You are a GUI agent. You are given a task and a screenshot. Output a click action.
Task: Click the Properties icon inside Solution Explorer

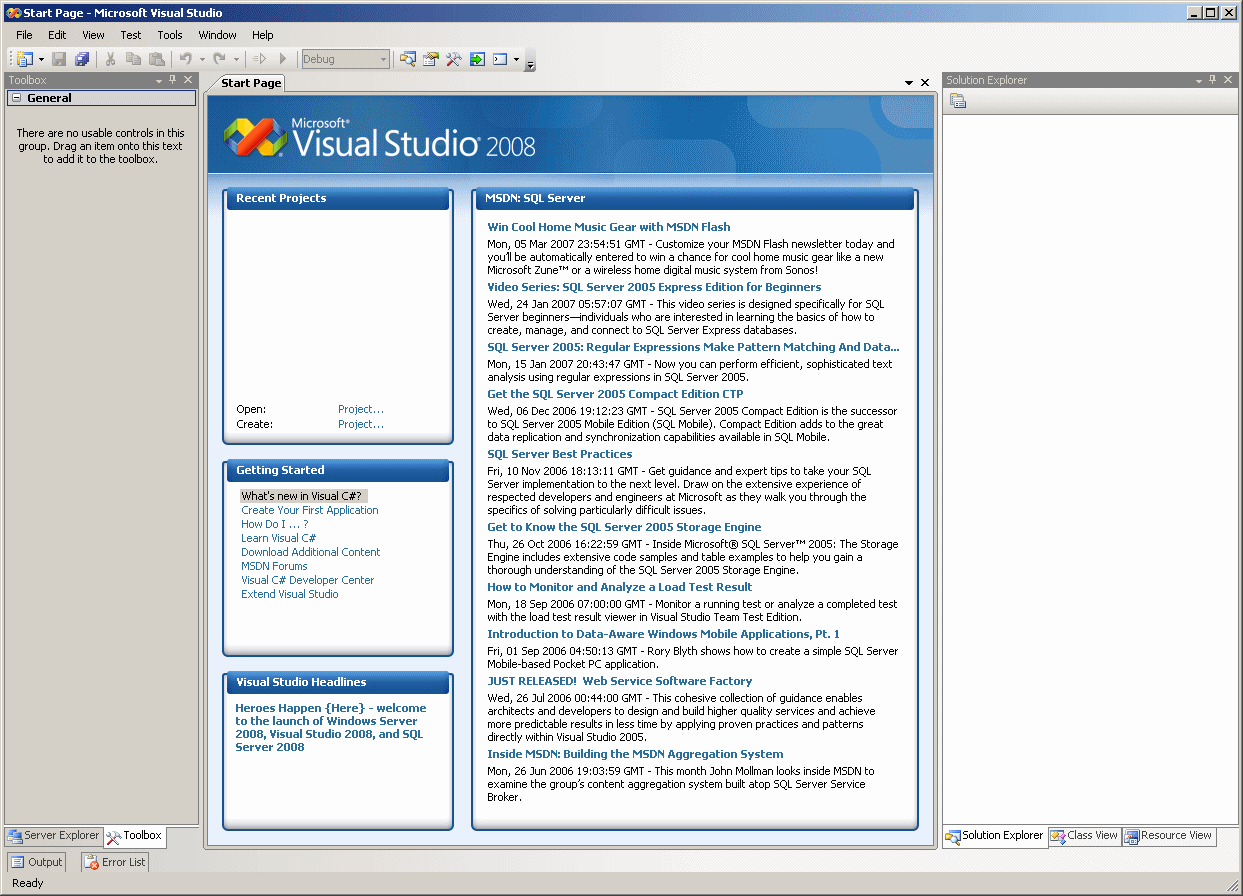958,101
